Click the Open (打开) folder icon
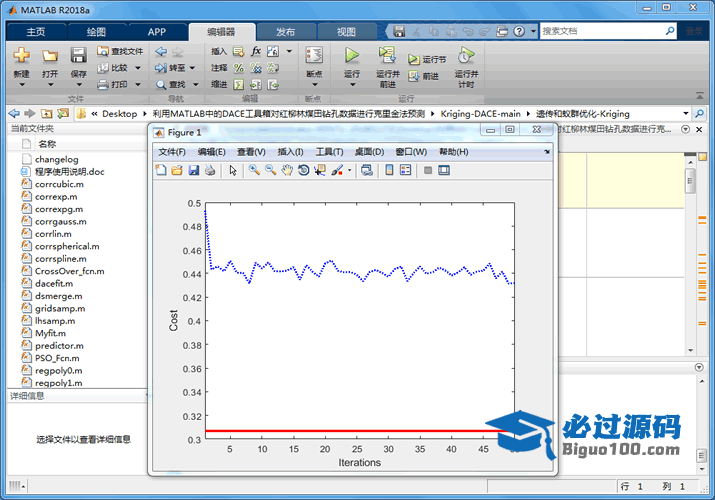The height and width of the screenshot is (500, 715). 50,56
